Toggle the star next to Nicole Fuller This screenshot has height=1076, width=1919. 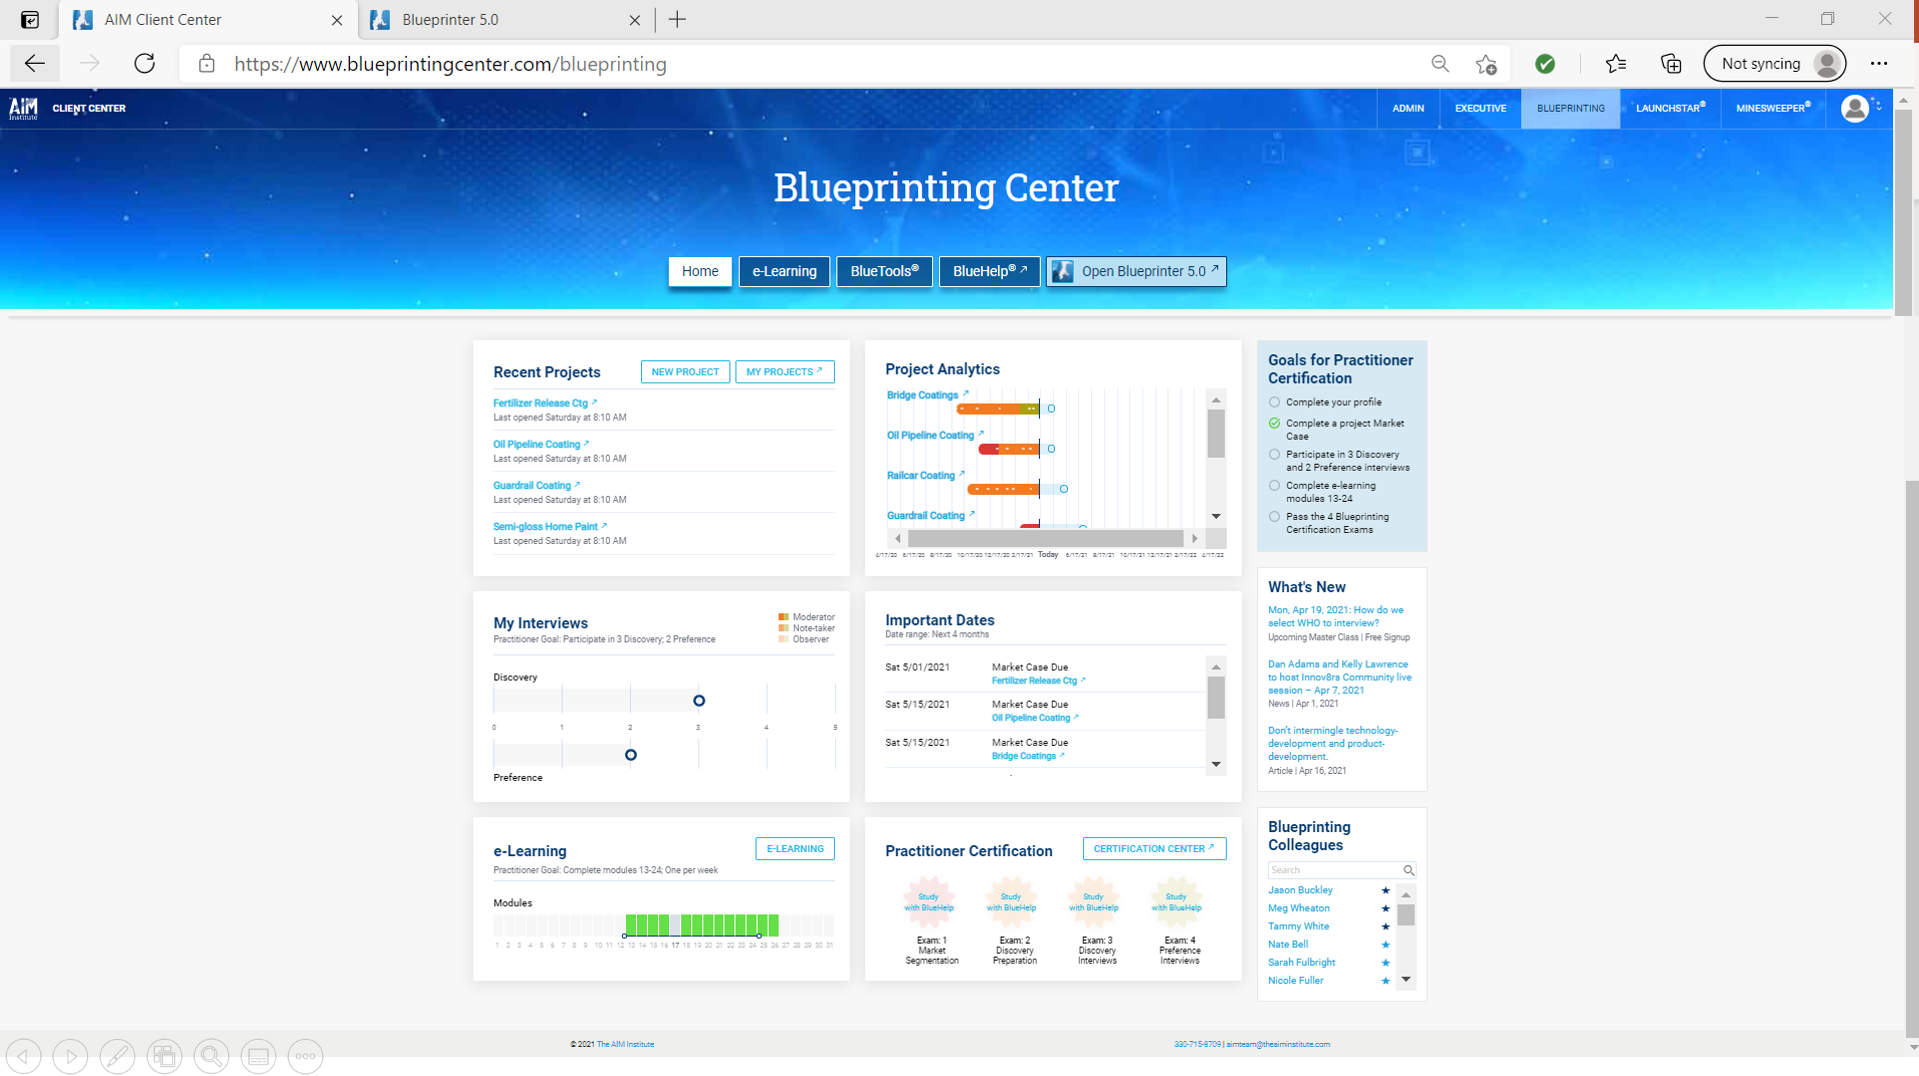(x=1385, y=980)
